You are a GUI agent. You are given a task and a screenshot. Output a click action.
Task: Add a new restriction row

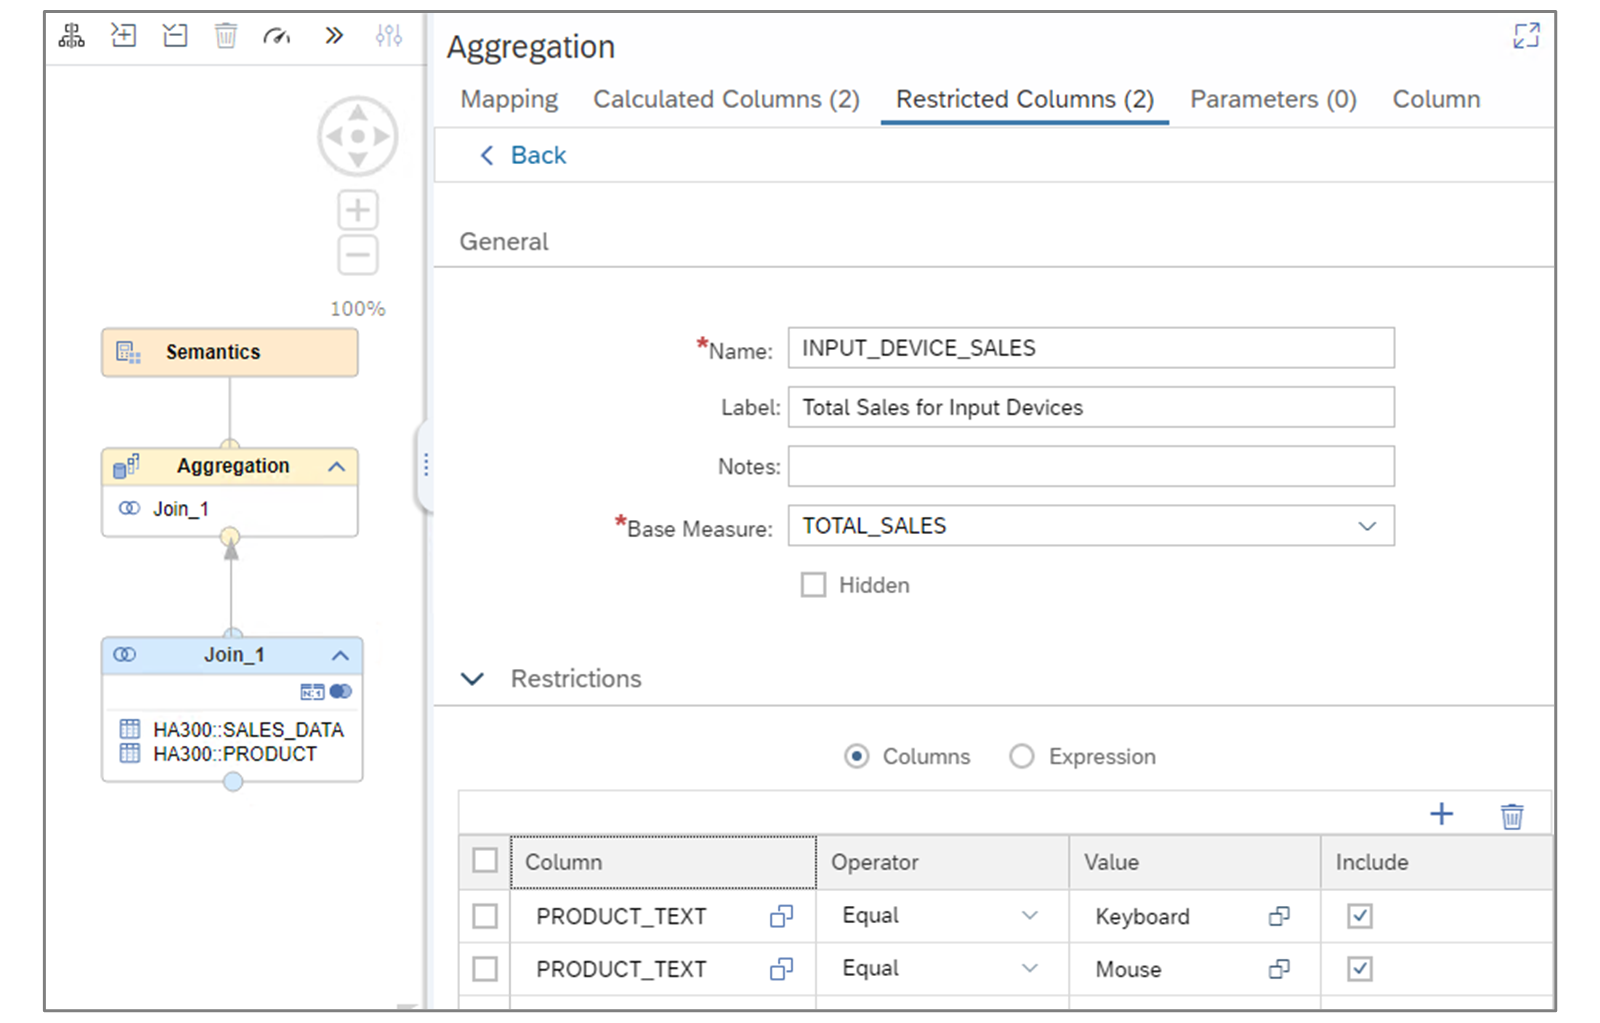coord(1441,815)
